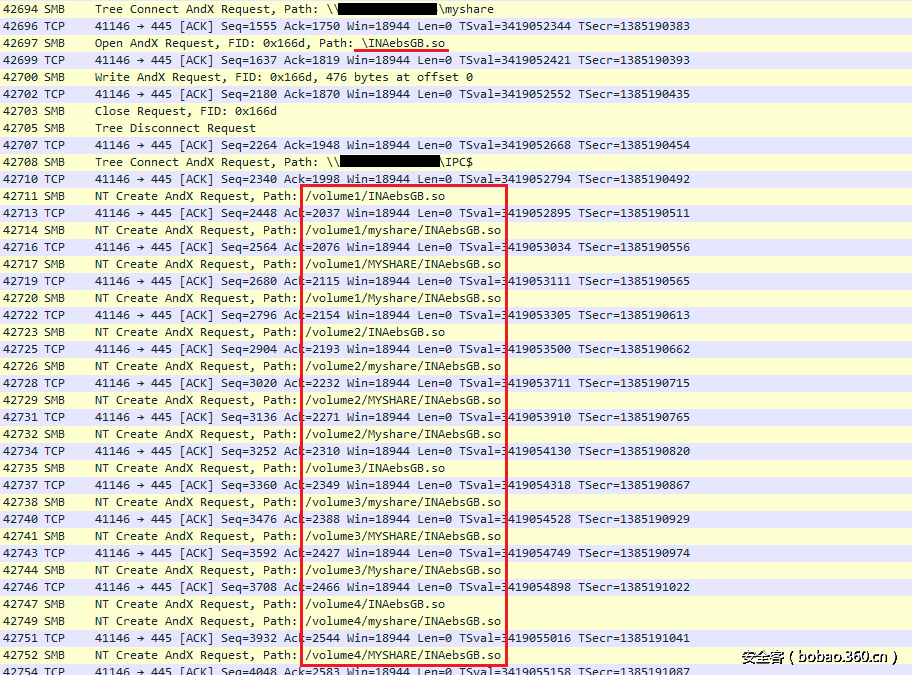
Task: Select packet 42732 path /volume2/Myshare/INAebsGB.so
Action: pos(456,434)
